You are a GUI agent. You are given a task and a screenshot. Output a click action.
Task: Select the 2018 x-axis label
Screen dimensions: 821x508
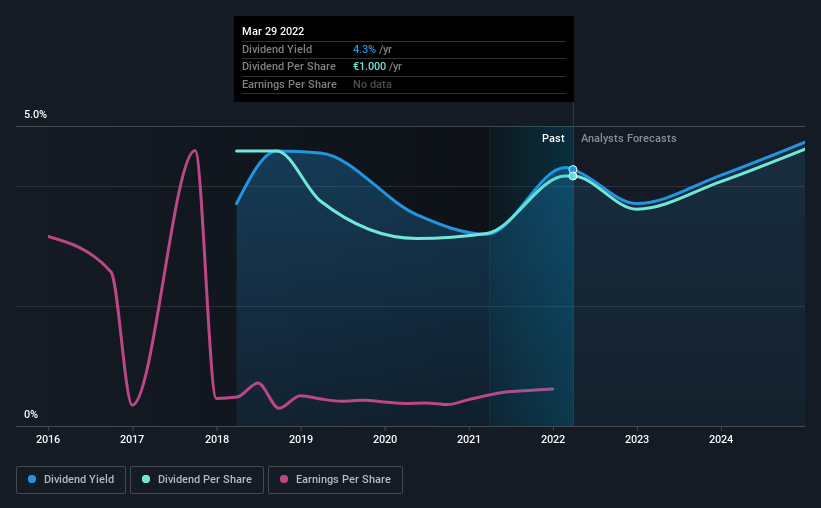(x=217, y=439)
